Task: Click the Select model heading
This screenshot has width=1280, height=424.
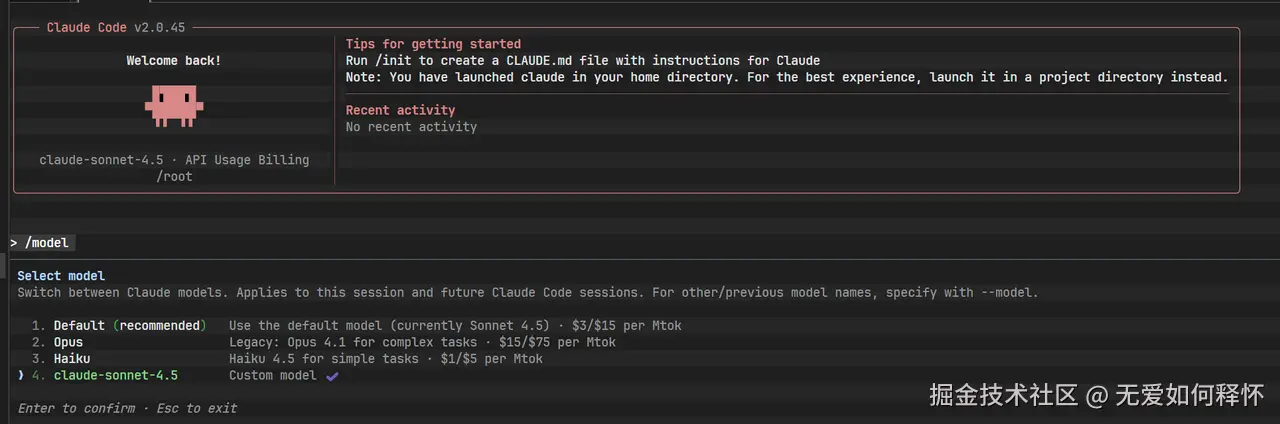Action: [61, 276]
